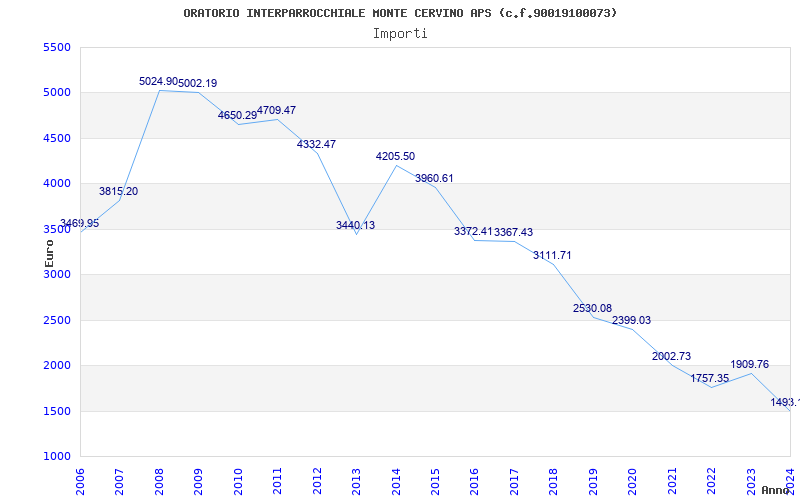
Task: Click the 3000 y-axis tick label
Action: click(57, 274)
